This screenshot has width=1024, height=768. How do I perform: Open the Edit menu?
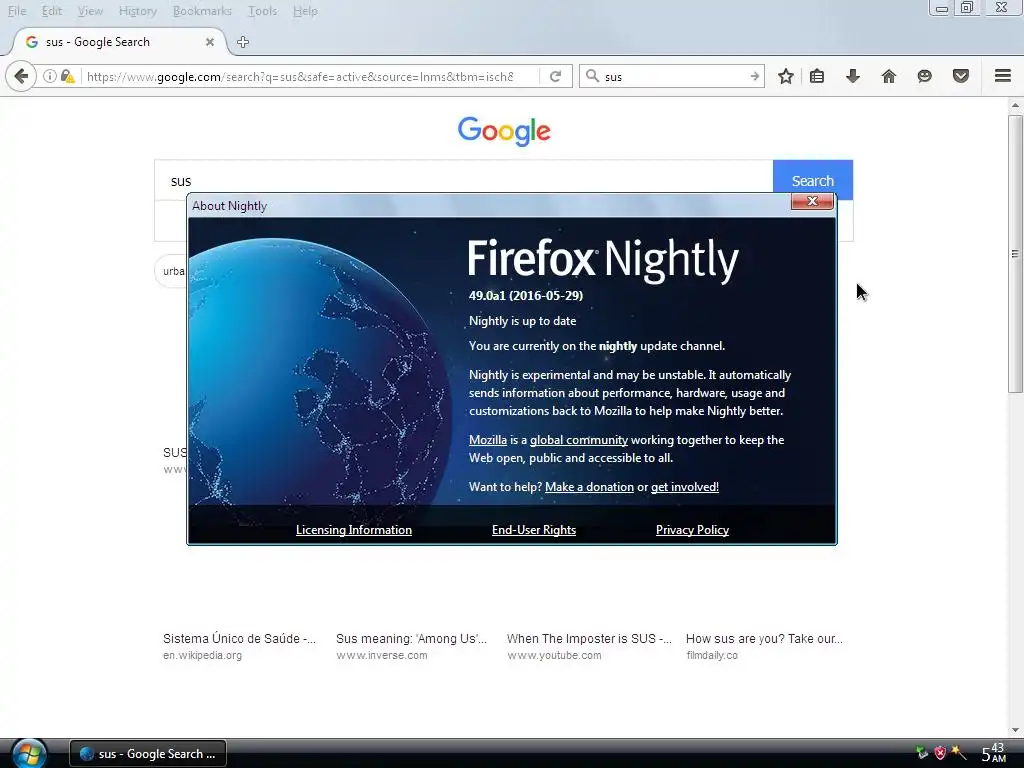click(52, 11)
